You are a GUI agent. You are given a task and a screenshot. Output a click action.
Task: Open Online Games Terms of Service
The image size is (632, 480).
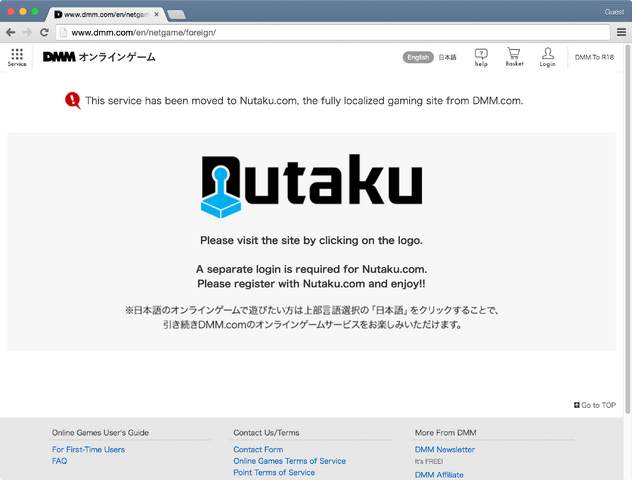point(289,461)
